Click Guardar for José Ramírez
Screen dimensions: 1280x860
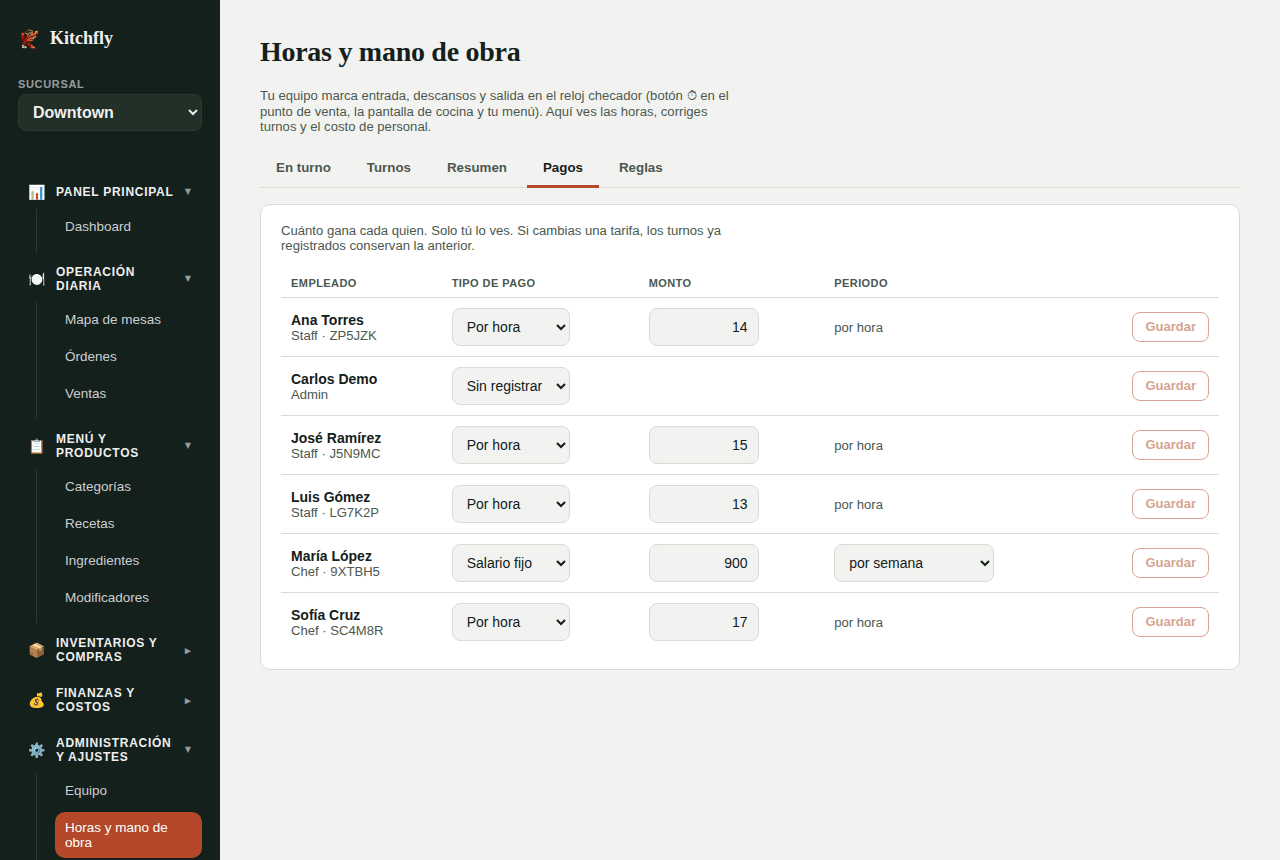pos(1170,445)
